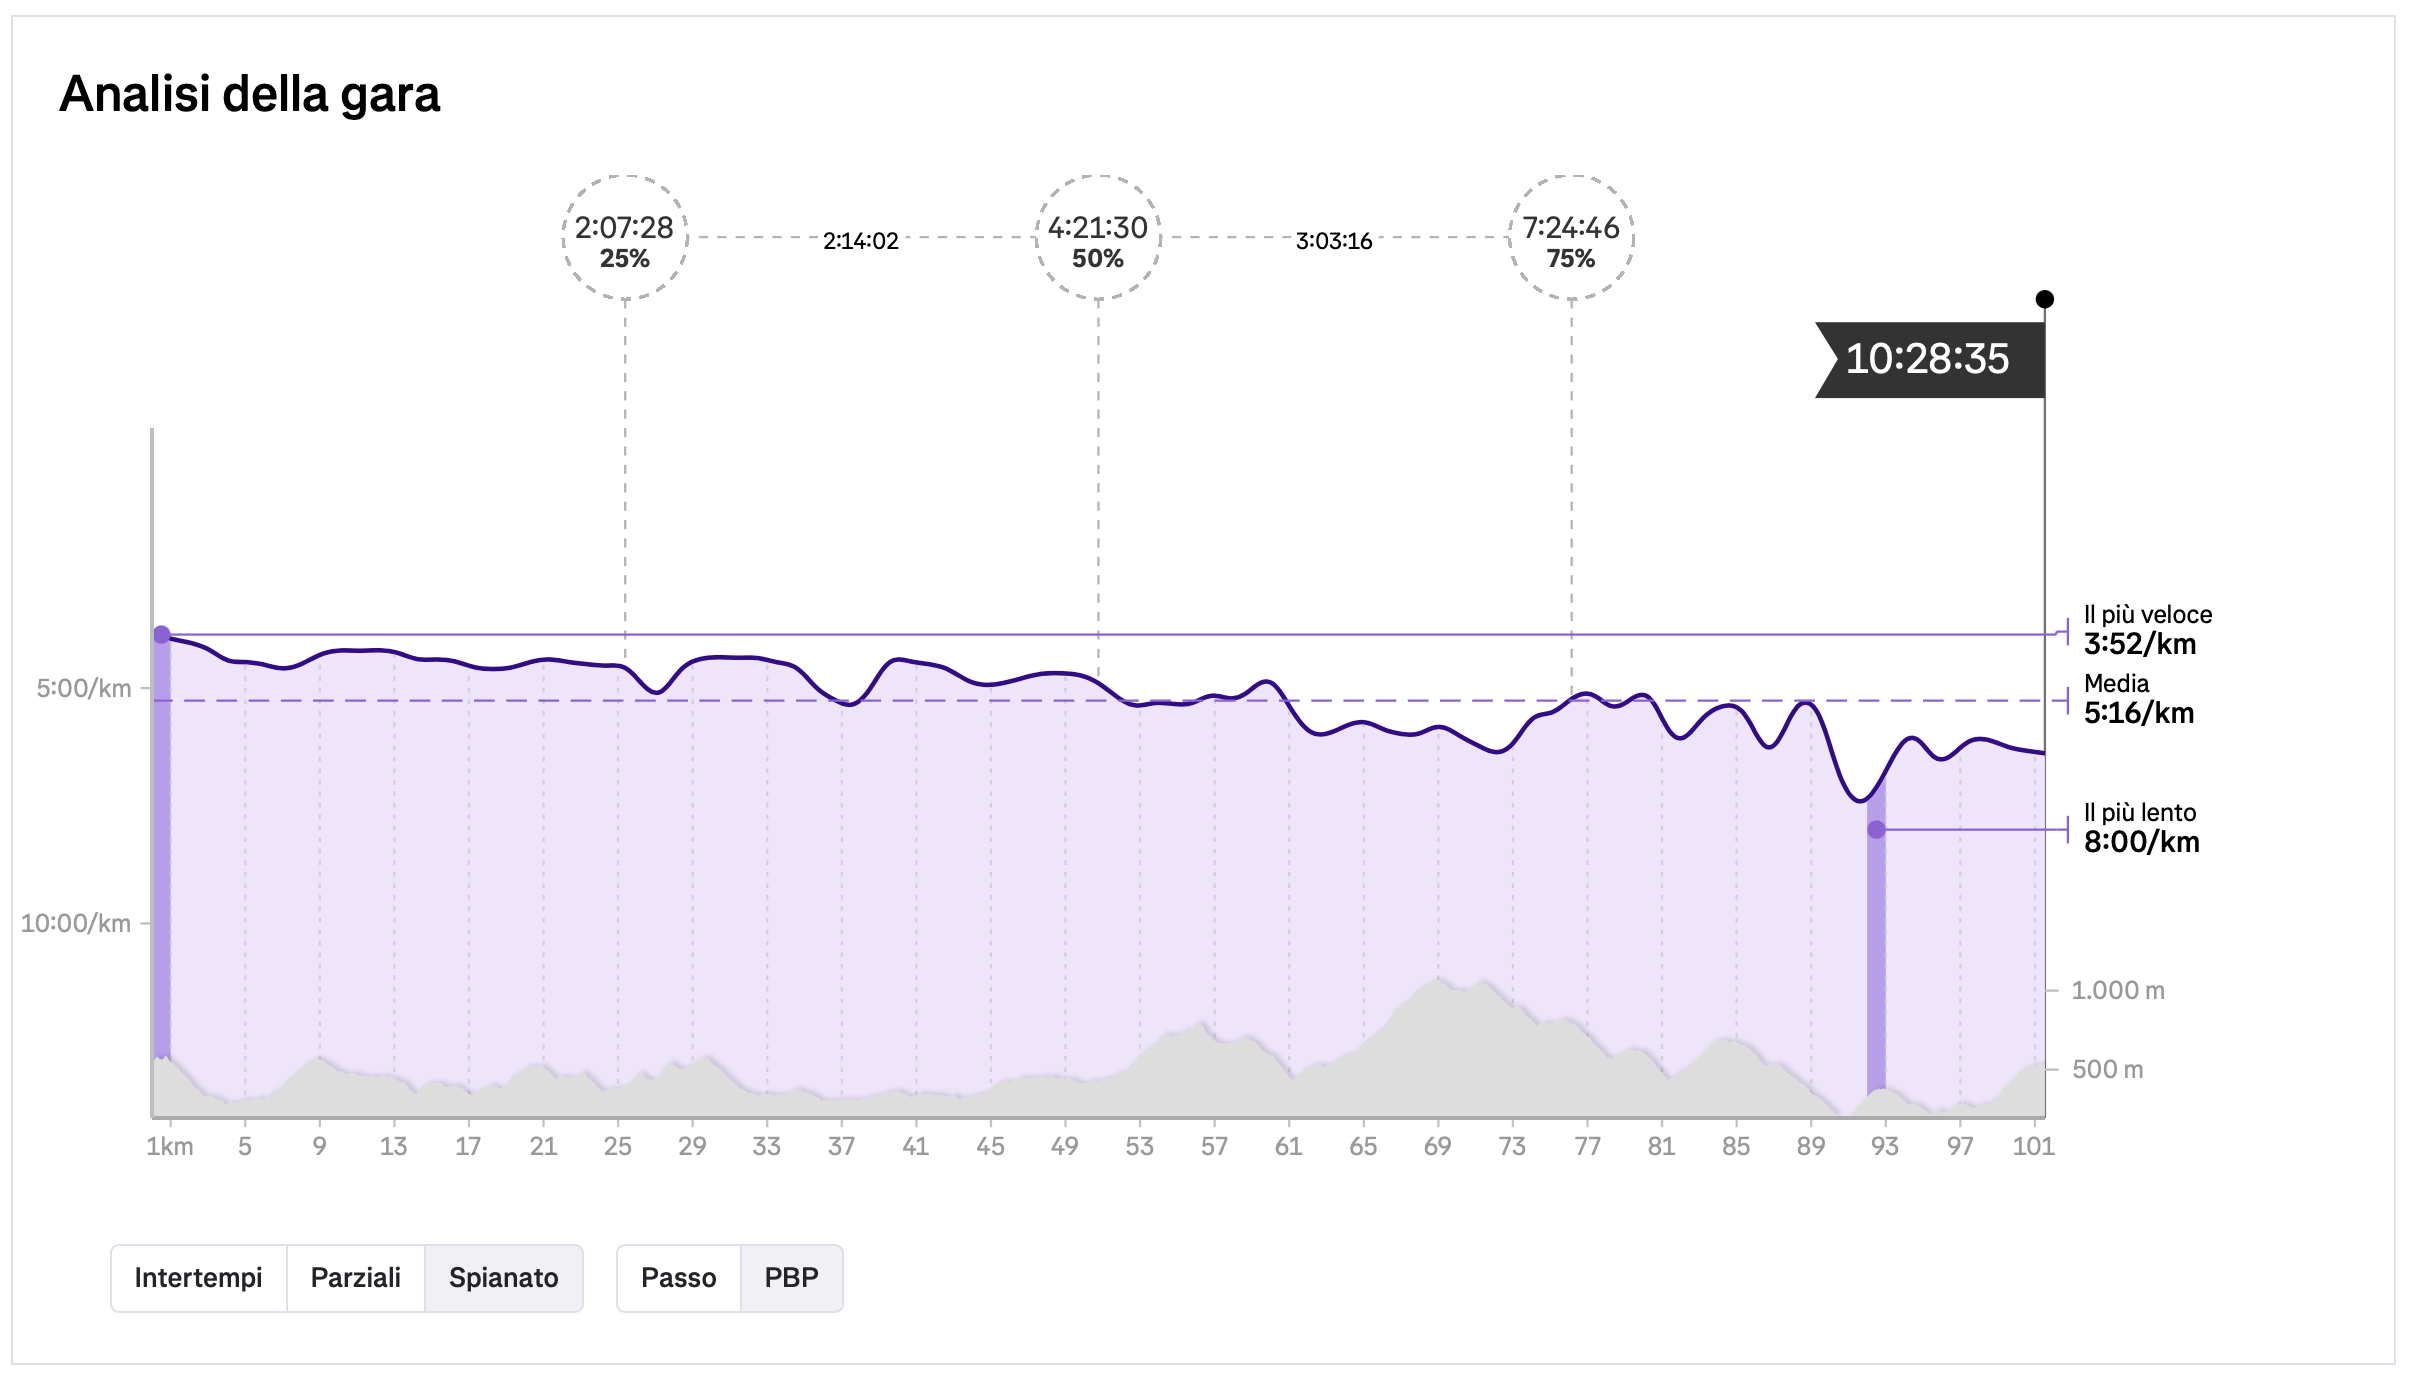Choose the Spianato chart mode
The height and width of the screenshot is (1380, 2414).
504,1278
